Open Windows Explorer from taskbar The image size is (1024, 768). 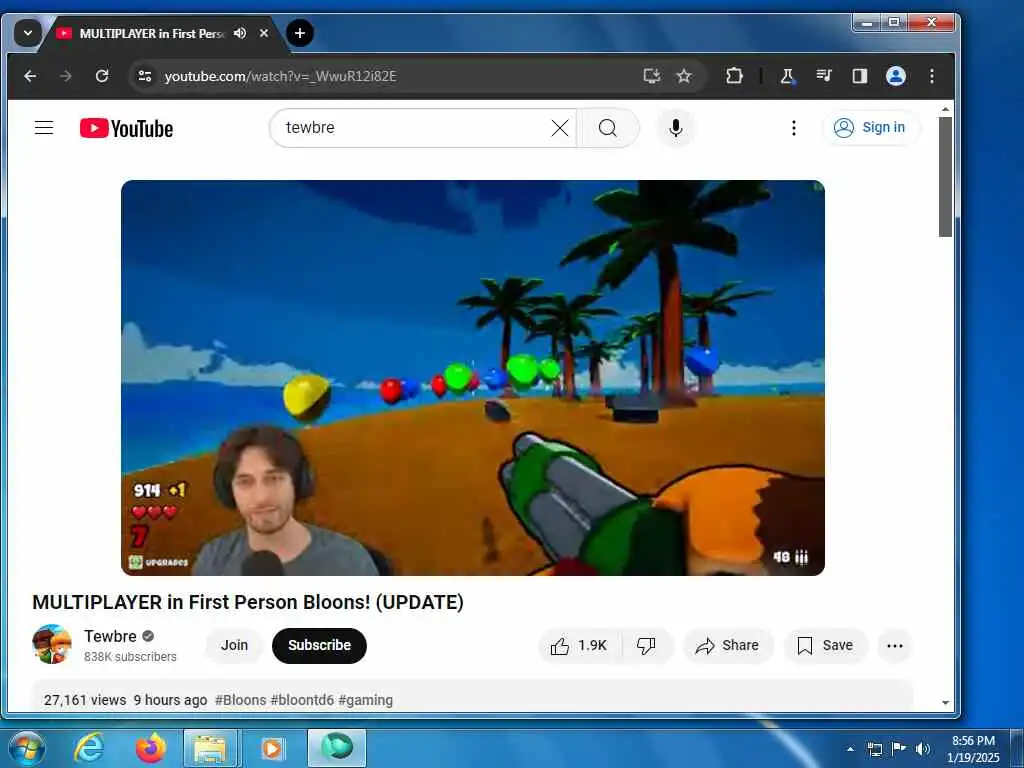[210, 748]
